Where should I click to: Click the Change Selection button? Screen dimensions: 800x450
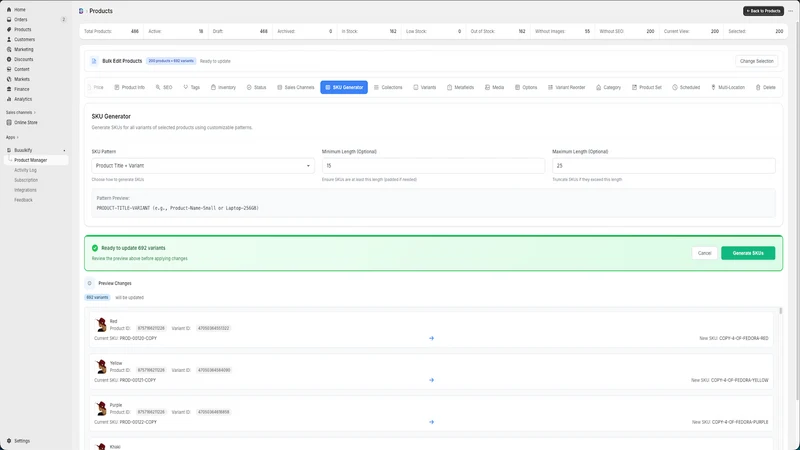tap(757, 61)
